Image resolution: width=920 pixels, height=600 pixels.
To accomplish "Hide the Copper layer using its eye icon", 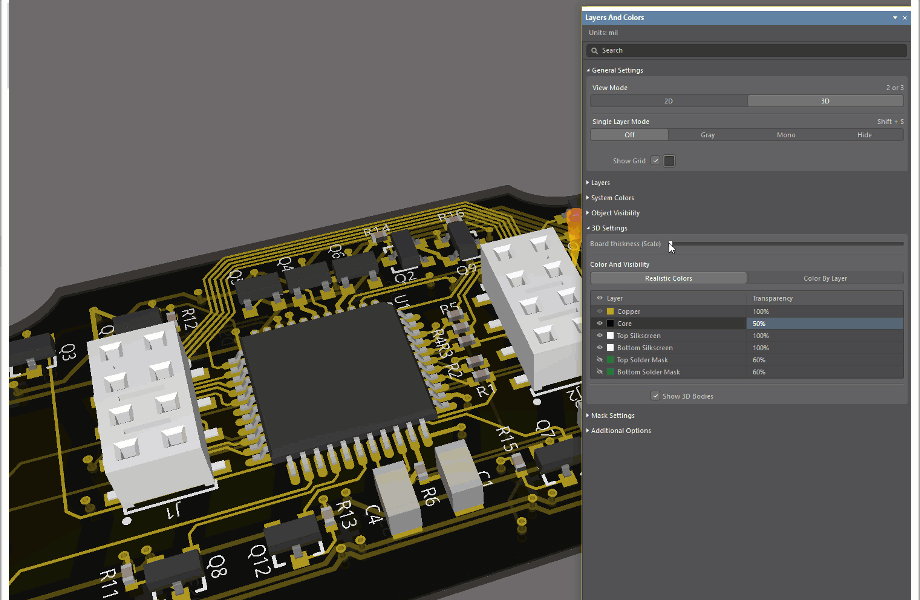I will click(x=598, y=311).
